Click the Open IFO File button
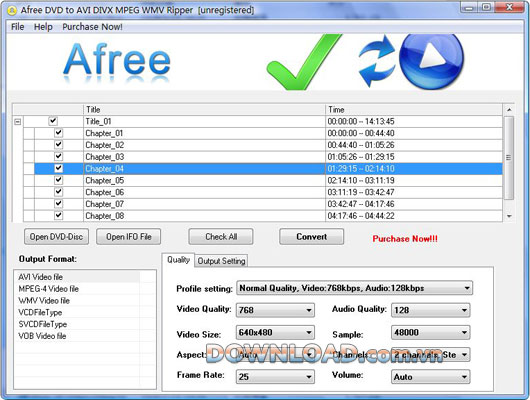530x400 pixels. click(x=128, y=237)
